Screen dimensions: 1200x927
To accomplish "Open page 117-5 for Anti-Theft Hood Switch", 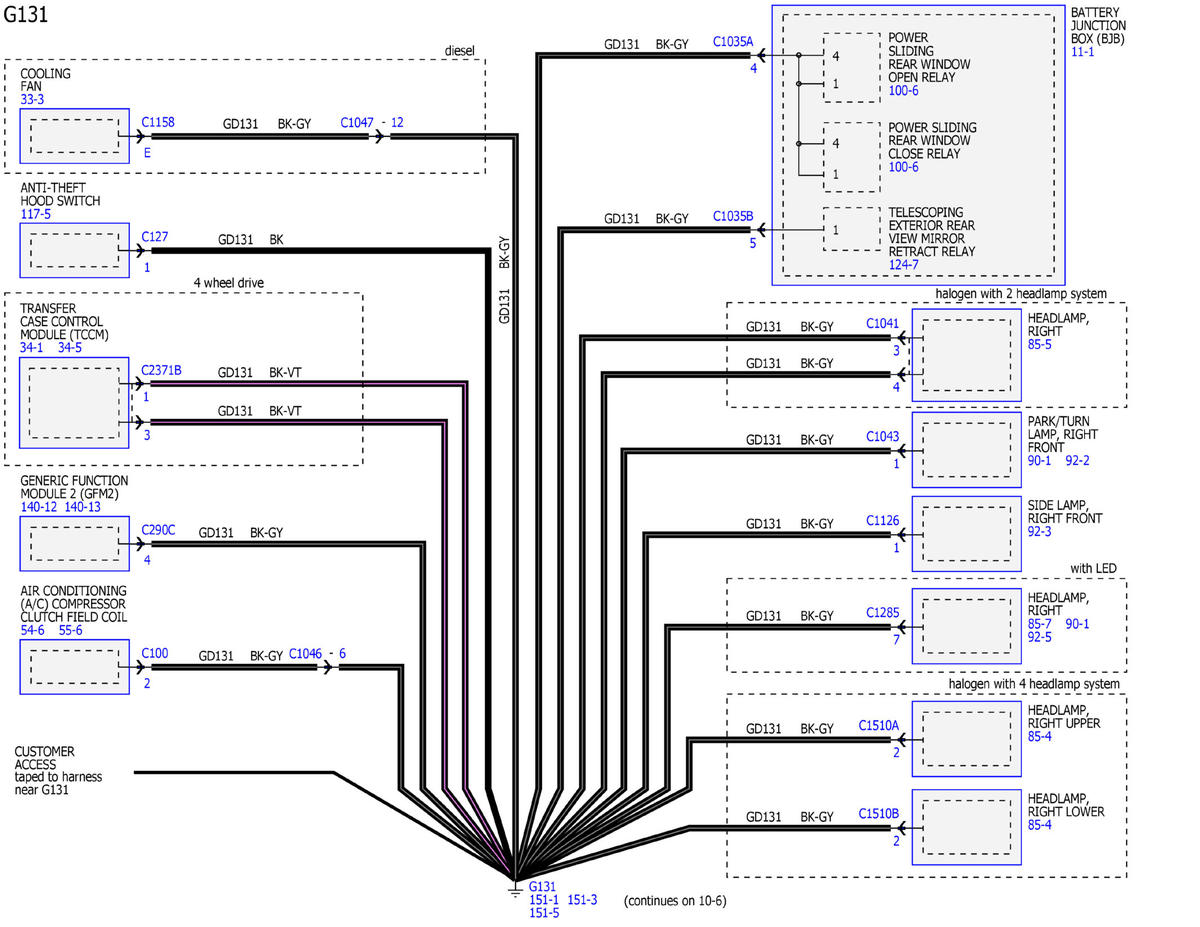I will click(35, 214).
